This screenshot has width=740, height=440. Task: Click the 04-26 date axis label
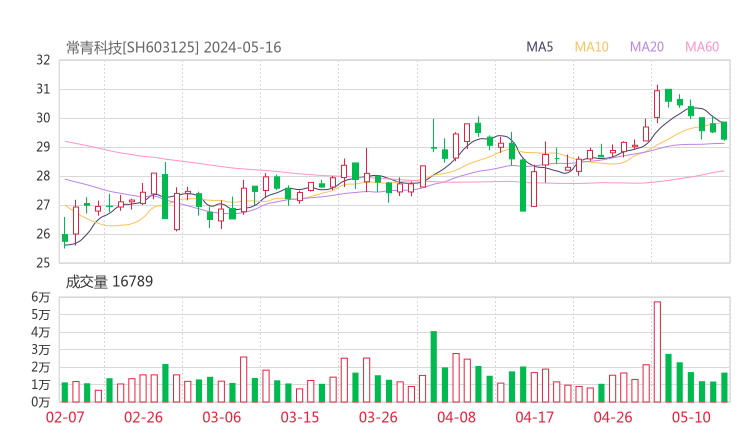click(613, 417)
